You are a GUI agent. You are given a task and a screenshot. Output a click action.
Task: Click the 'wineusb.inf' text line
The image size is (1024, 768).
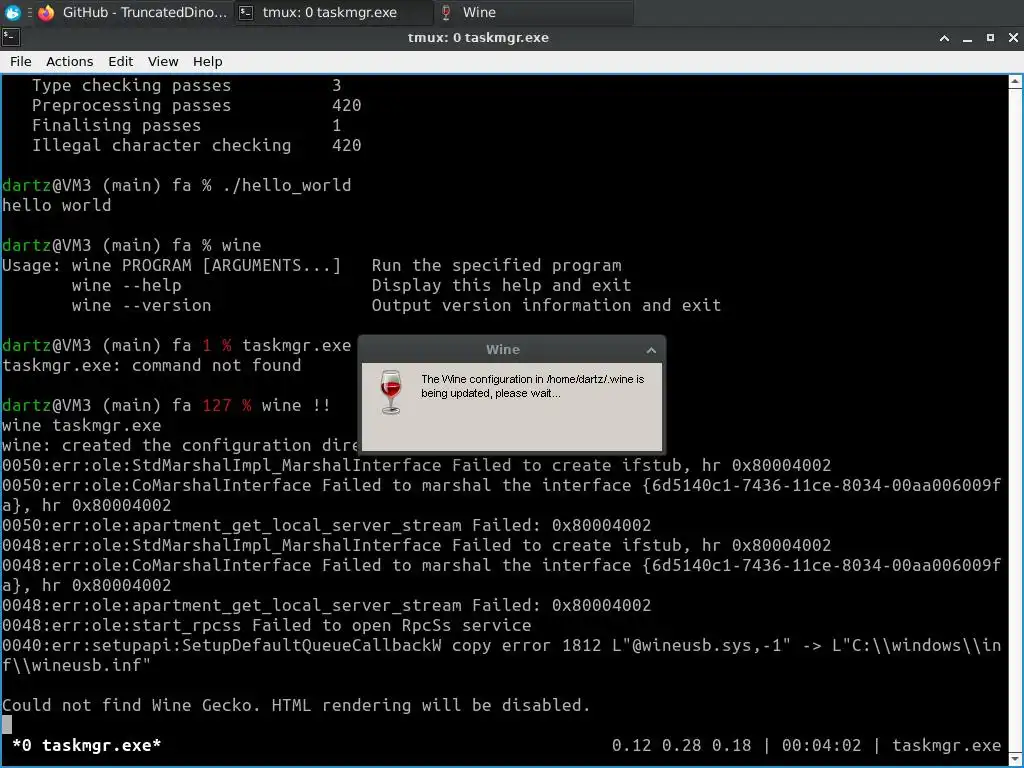point(76,665)
